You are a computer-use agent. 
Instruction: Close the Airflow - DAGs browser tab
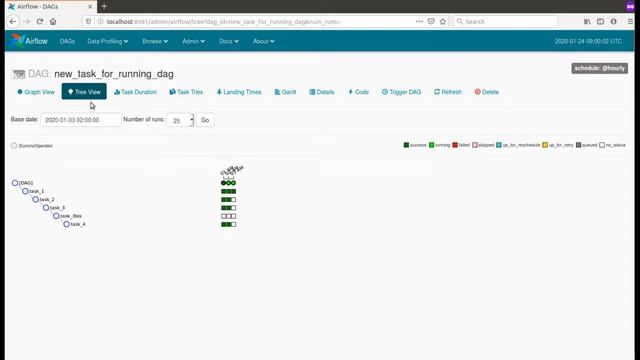[90, 7]
